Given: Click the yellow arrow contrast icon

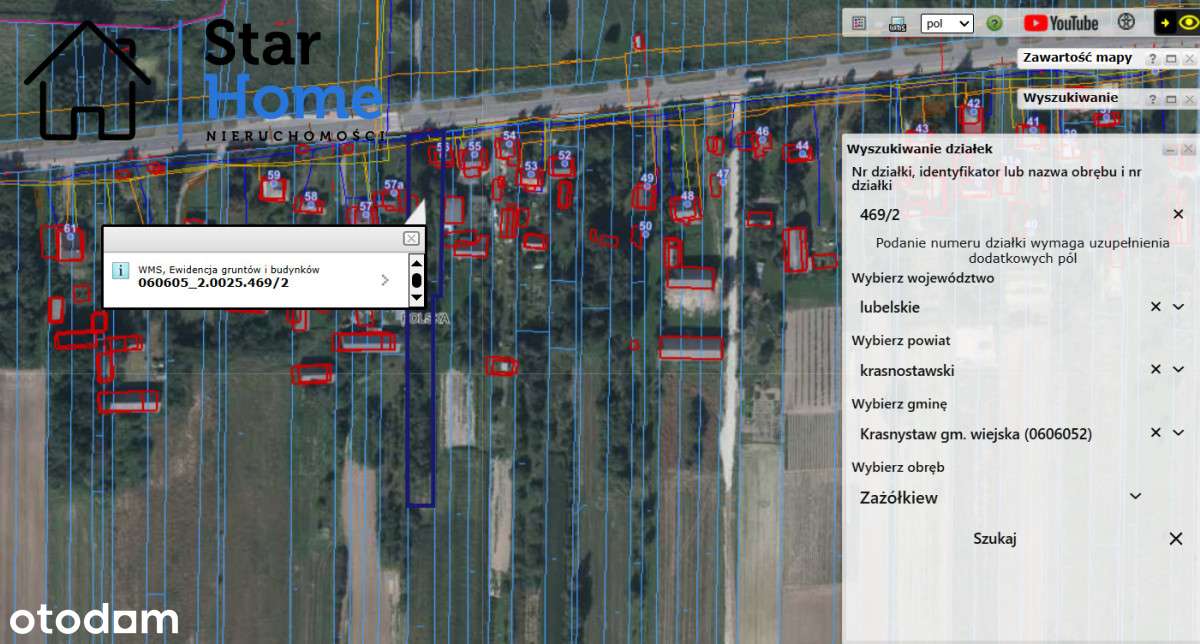Looking at the screenshot, I should 1165,22.
